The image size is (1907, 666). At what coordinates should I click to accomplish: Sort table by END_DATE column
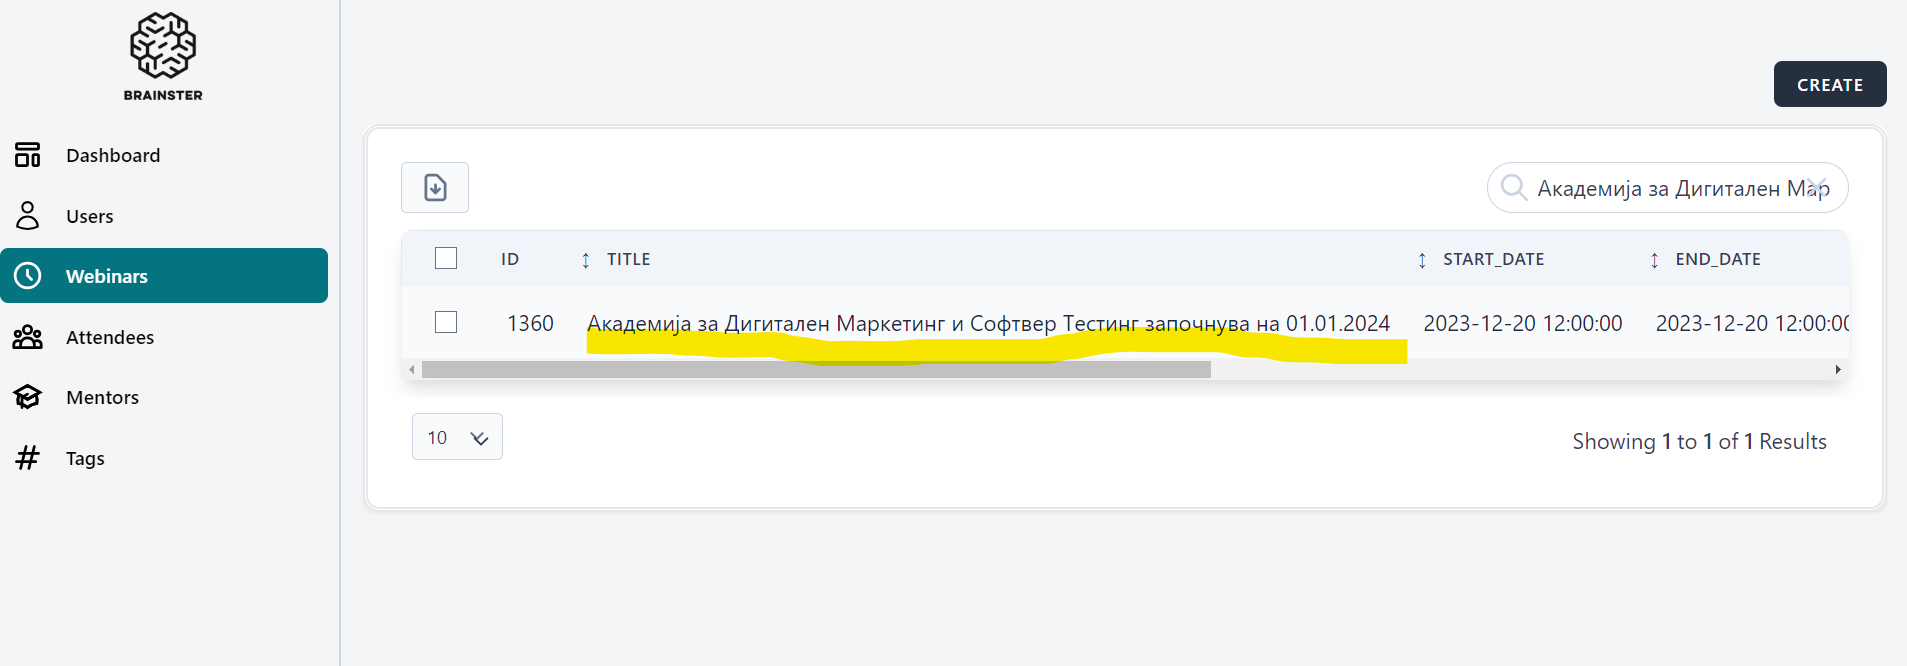[x=1654, y=260]
